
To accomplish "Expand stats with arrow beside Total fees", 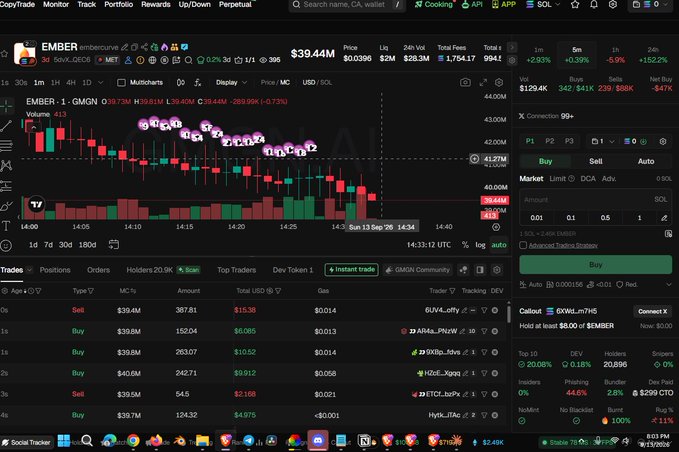I will point(511,47).
